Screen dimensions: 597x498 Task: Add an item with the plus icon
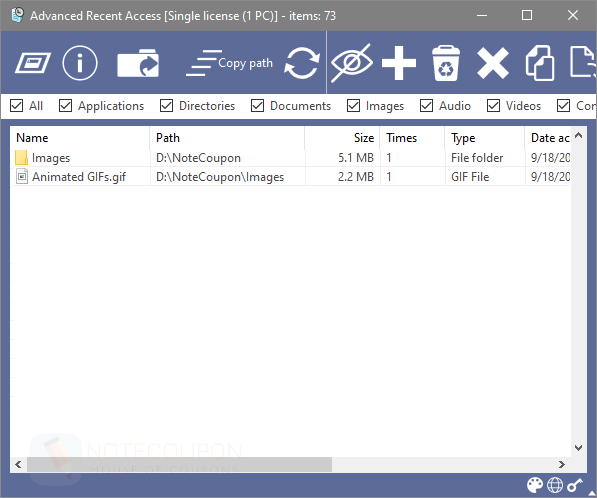[x=399, y=63]
